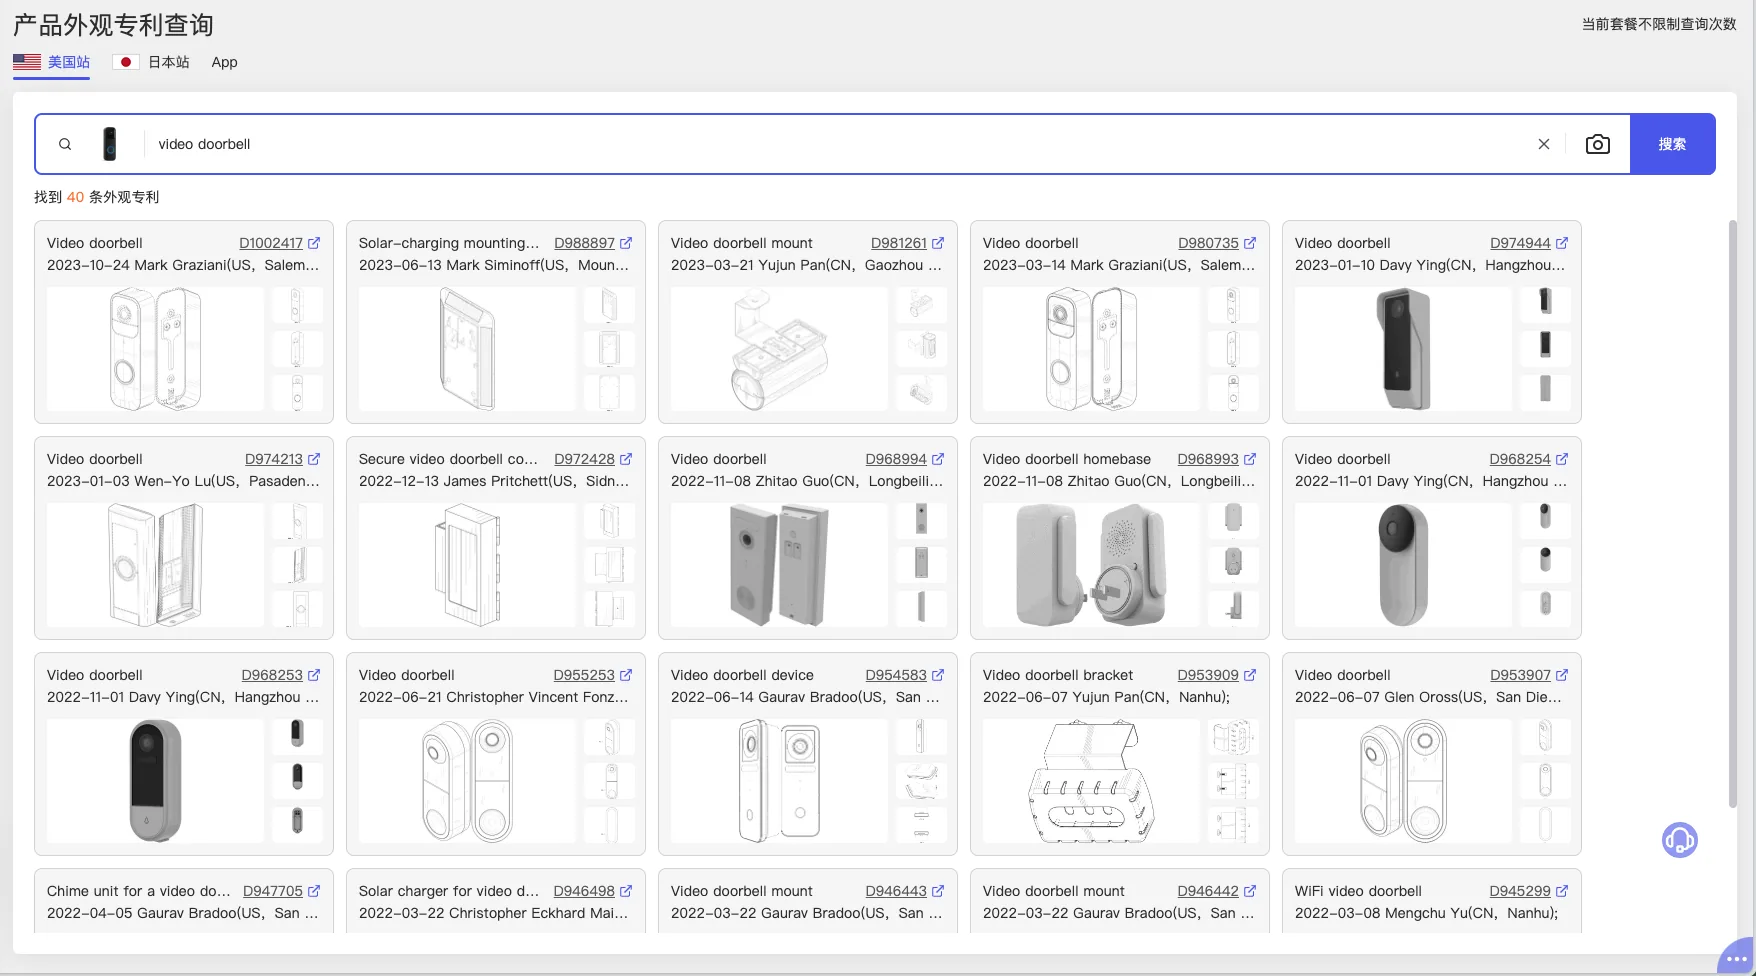Viewport: 1756px width, 976px height.
Task: Open chat bubble icon in corner
Action: click(1737, 958)
